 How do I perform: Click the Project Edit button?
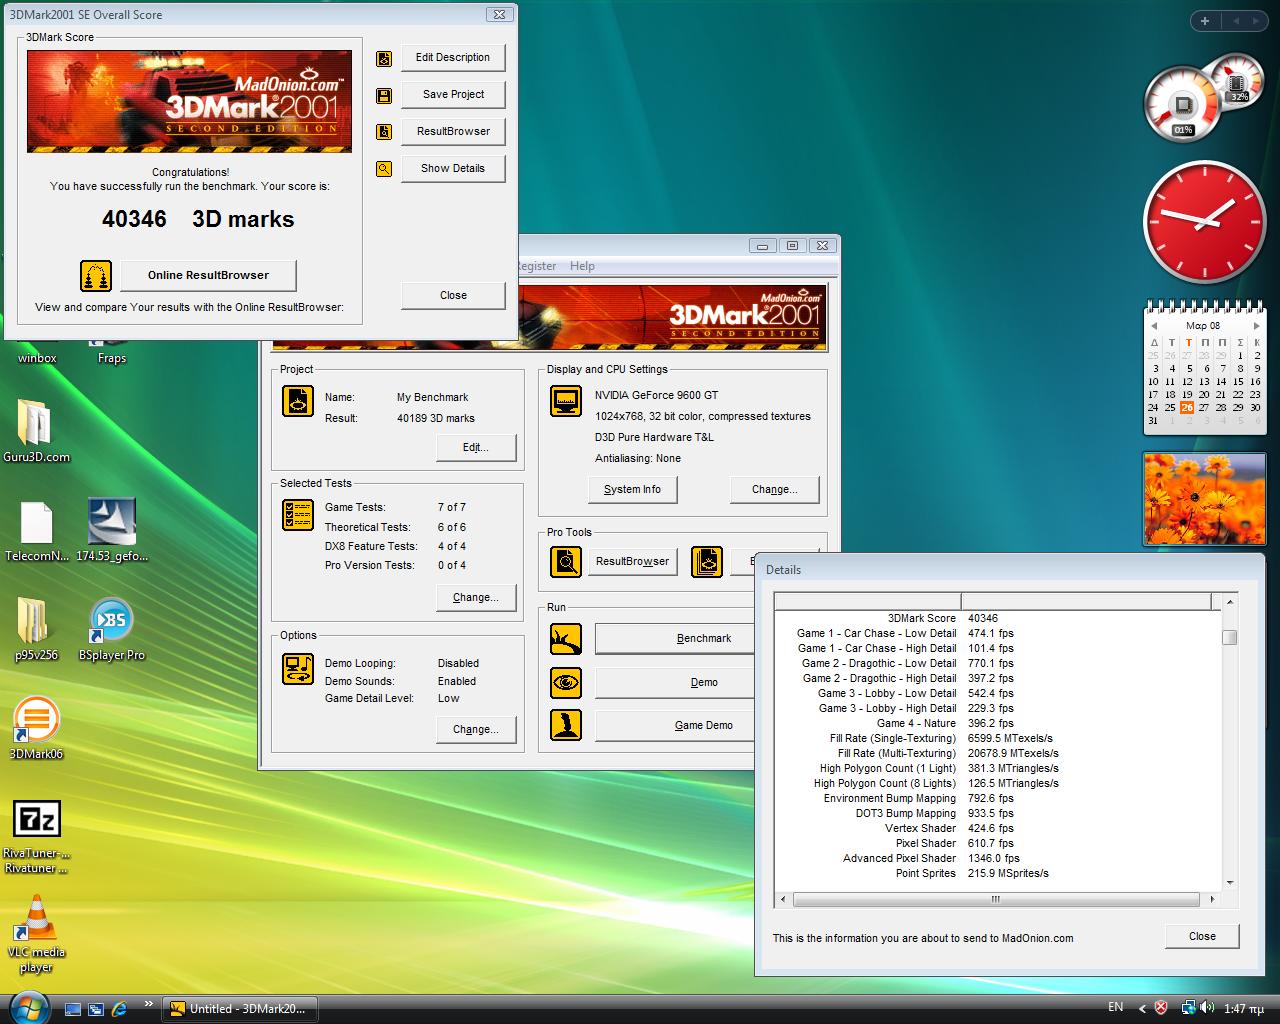[x=476, y=448]
